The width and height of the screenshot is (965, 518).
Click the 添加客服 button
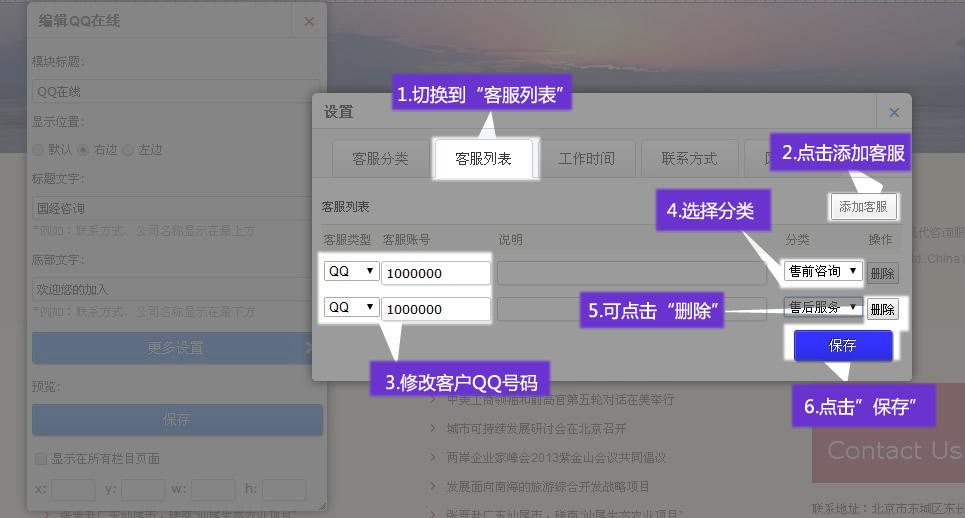864,207
